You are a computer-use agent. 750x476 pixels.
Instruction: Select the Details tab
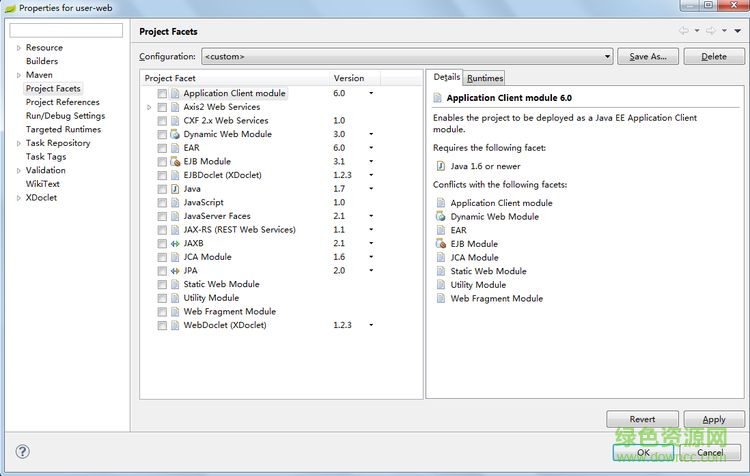tap(446, 77)
